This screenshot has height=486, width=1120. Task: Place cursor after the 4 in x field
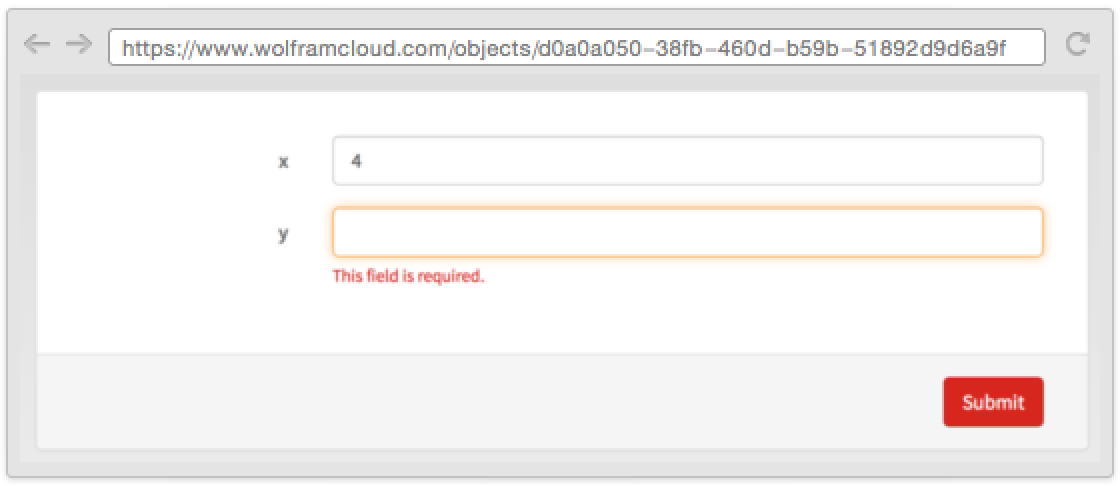(363, 161)
